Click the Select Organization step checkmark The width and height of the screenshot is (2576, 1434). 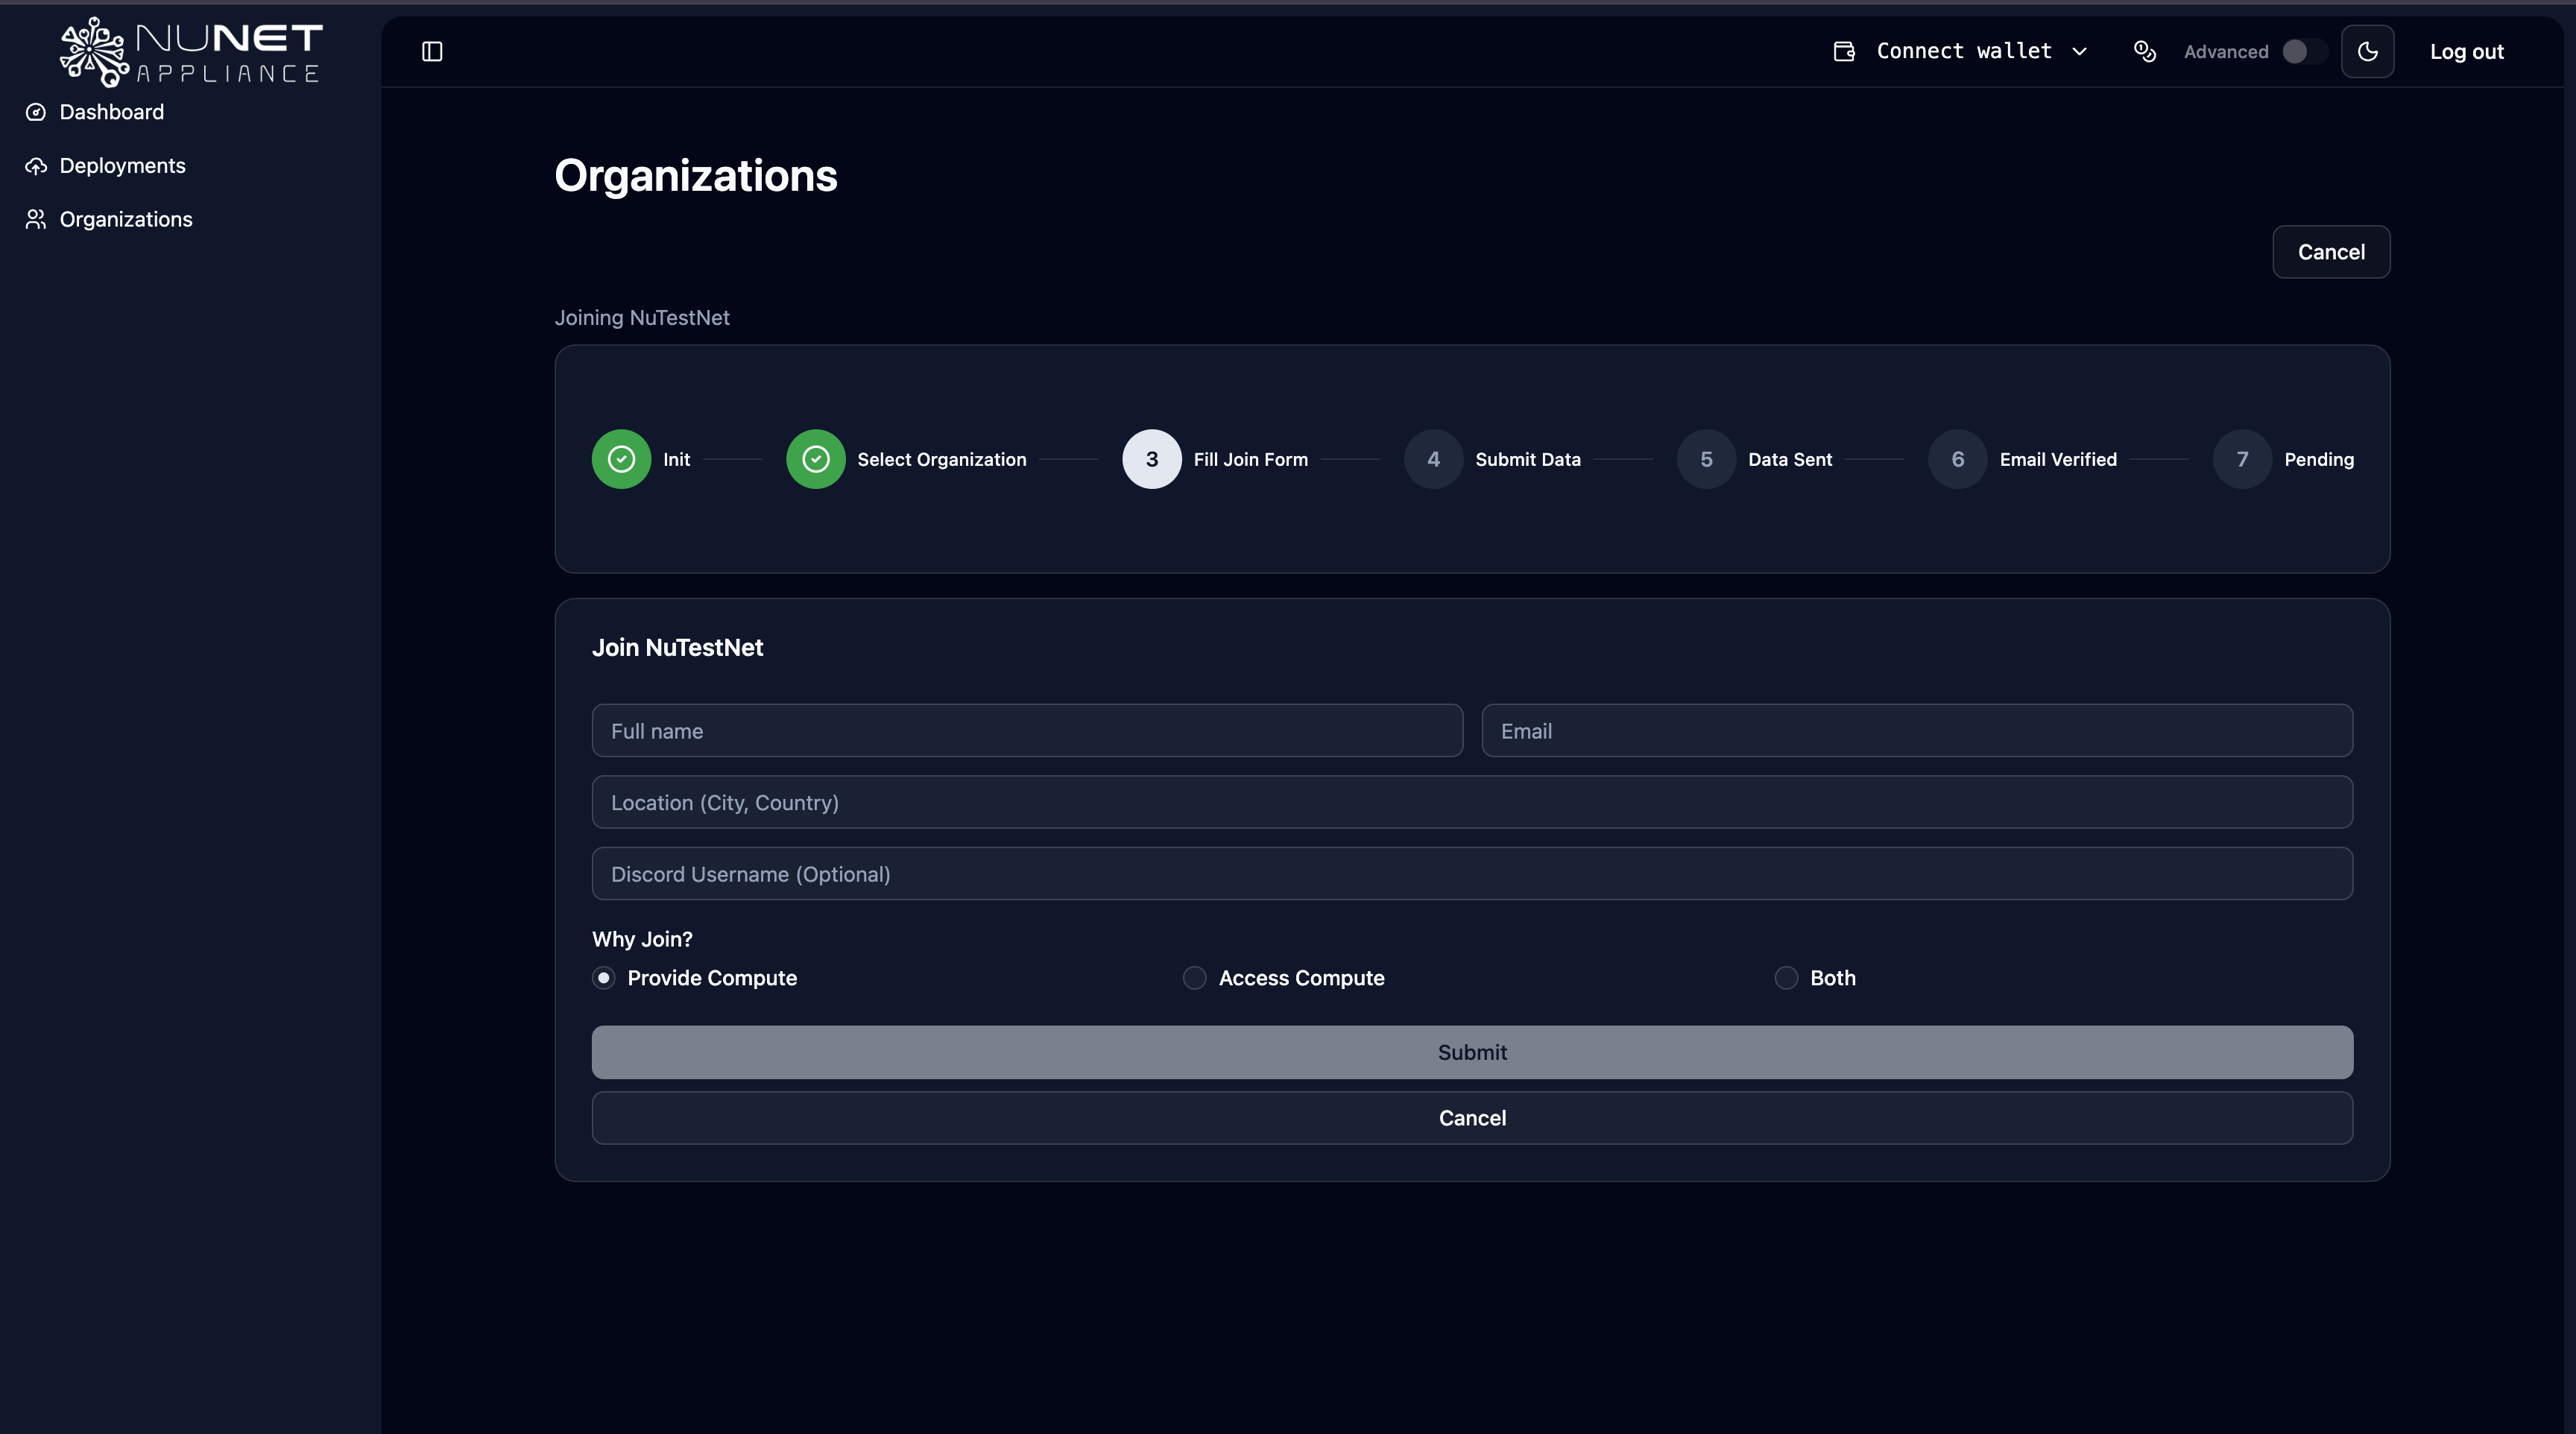point(815,459)
